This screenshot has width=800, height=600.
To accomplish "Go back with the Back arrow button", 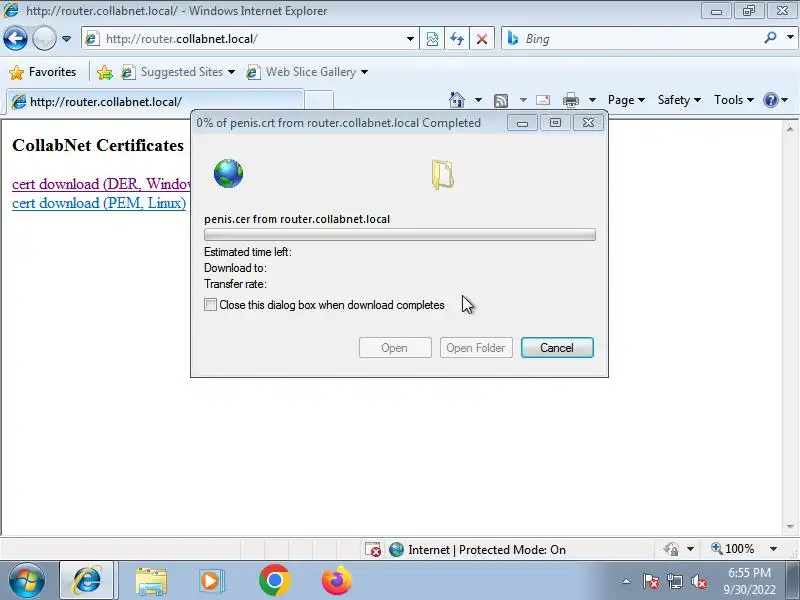I will click(x=15, y=39).
